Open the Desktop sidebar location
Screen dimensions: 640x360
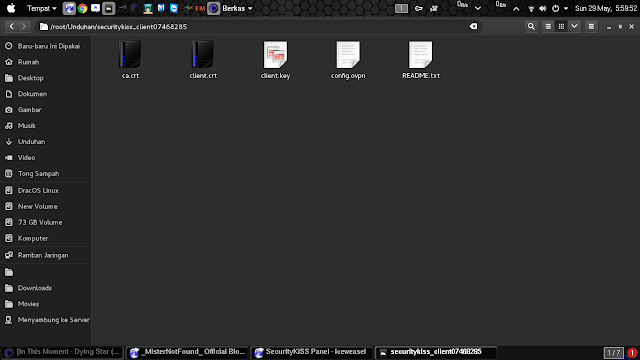(x=45, y=78)
